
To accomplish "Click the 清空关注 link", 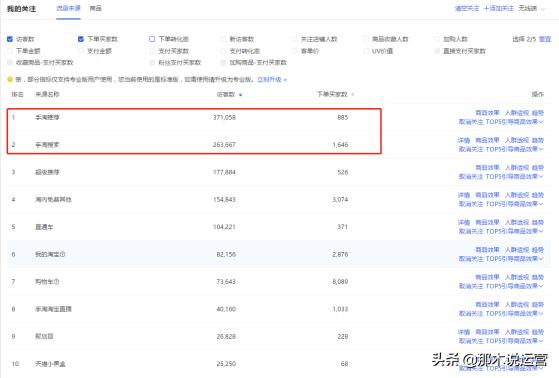I will coord(467,8).
